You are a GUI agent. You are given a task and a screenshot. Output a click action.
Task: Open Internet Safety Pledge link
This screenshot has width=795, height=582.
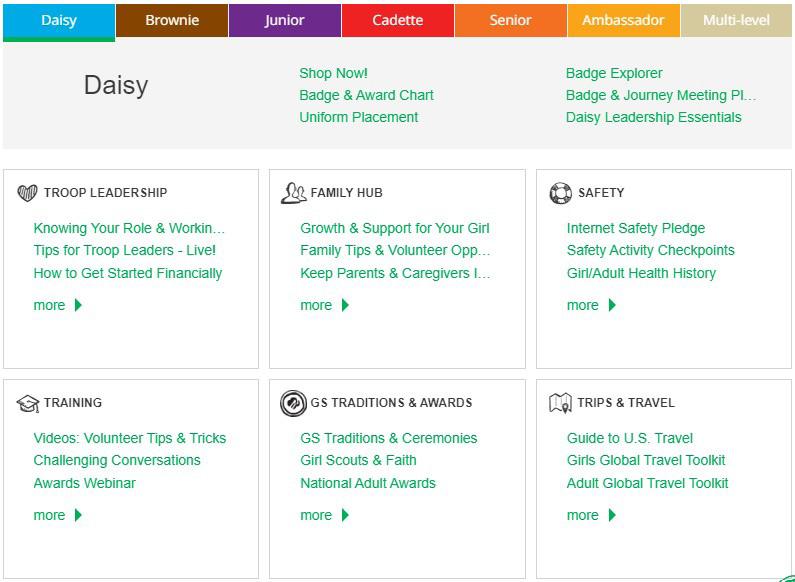[x=636, y=228]
